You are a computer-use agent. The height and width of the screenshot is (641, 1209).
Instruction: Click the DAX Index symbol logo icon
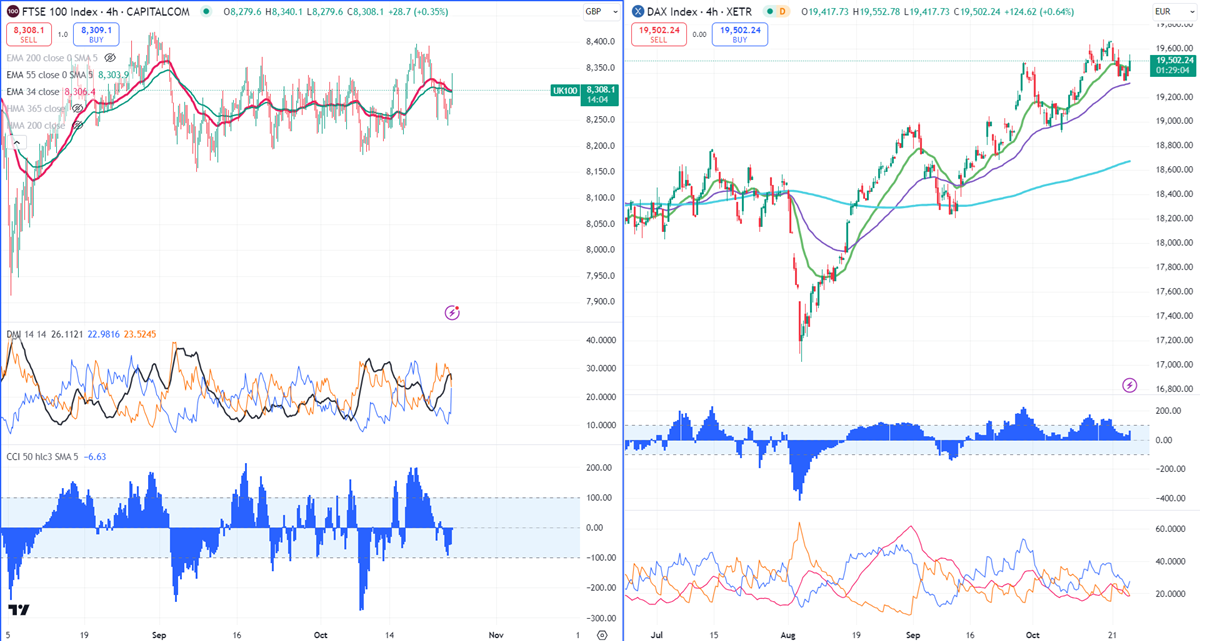pyautogui.click(x=637, y=12)
